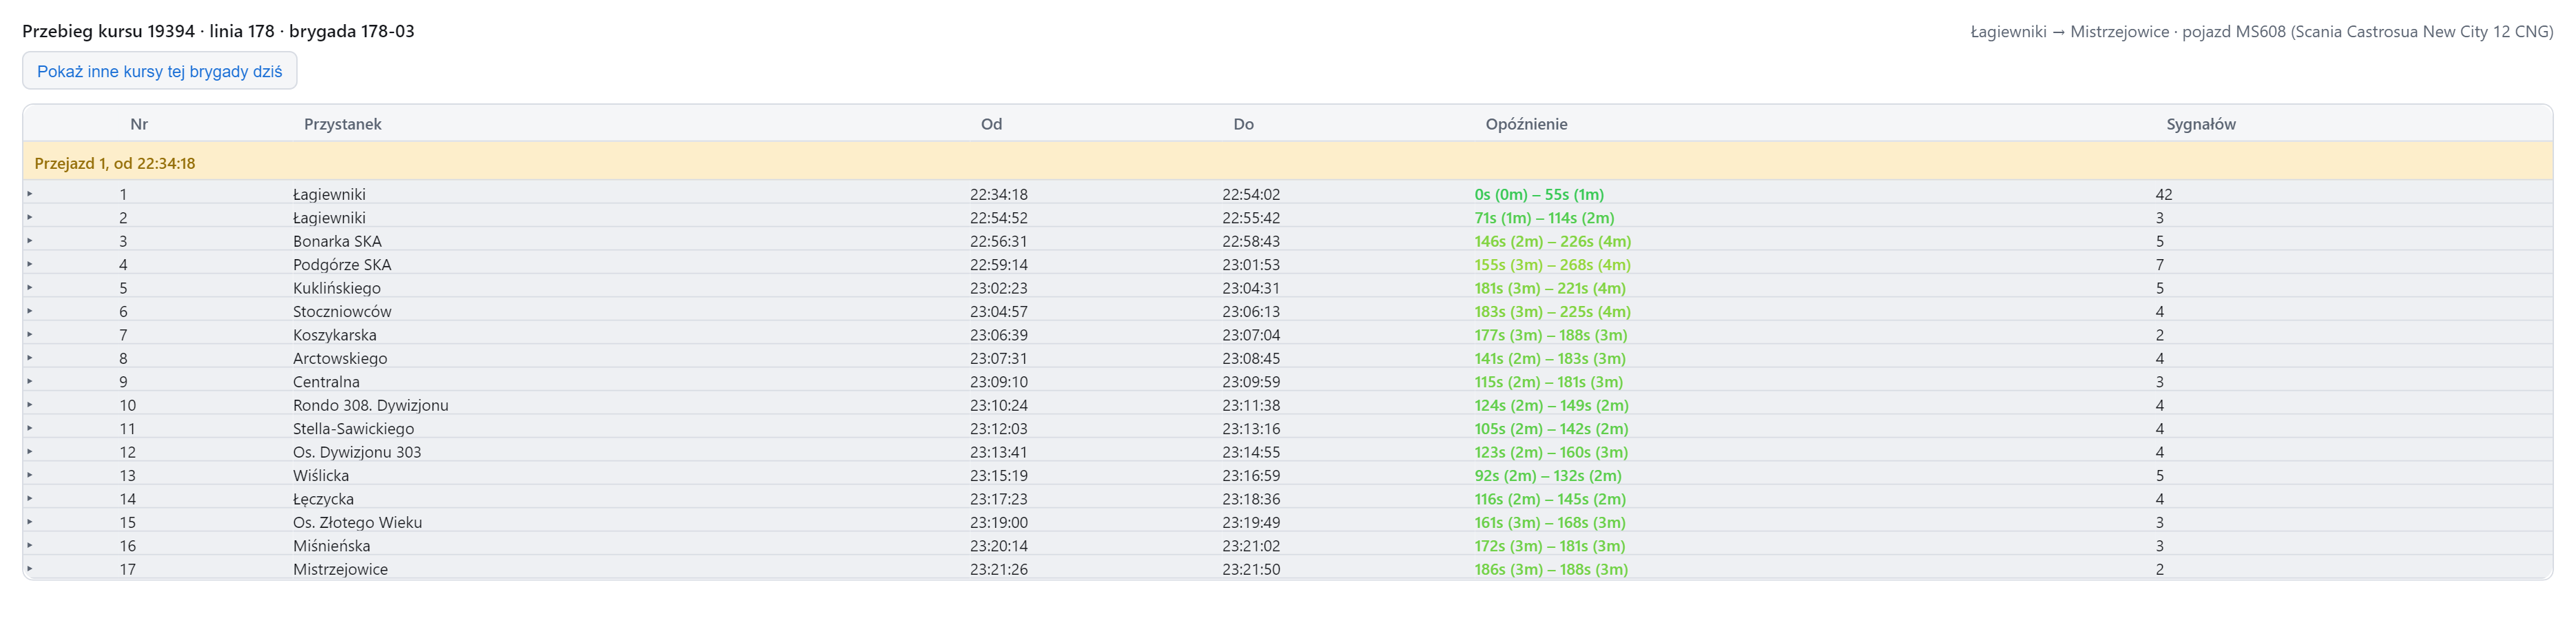Select the Stoczniowców stop name
The width and height of the screenshot is (2576, 623).
point(342,311)
